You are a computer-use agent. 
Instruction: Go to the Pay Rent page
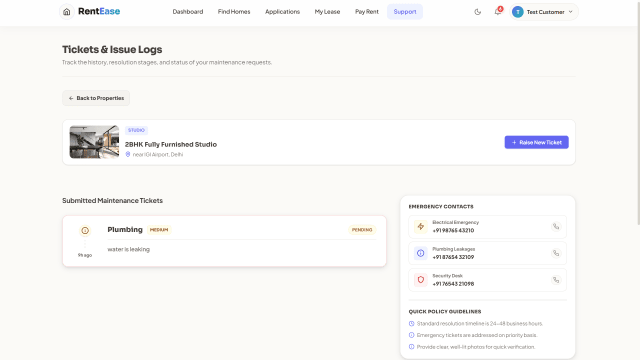click(367, 12)
